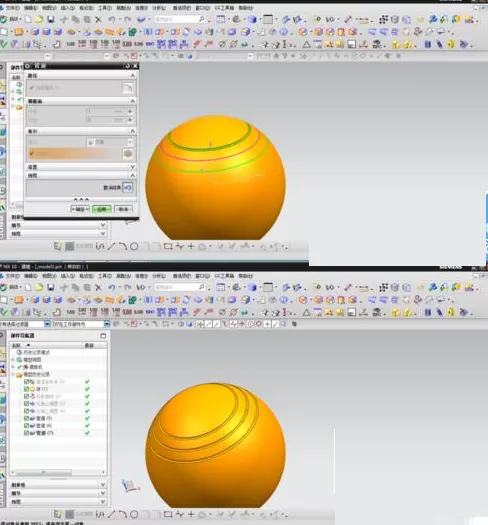Expand the 预览 panel in the lower Part Navigator

click(x=103, y=501)
